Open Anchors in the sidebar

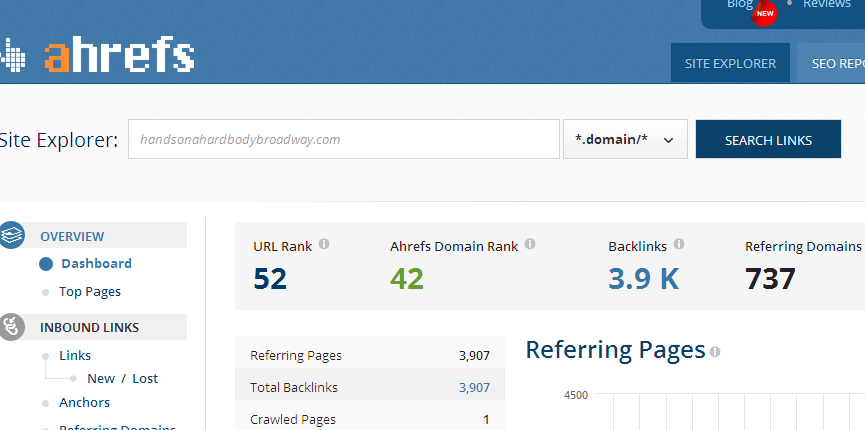point(84,402)
